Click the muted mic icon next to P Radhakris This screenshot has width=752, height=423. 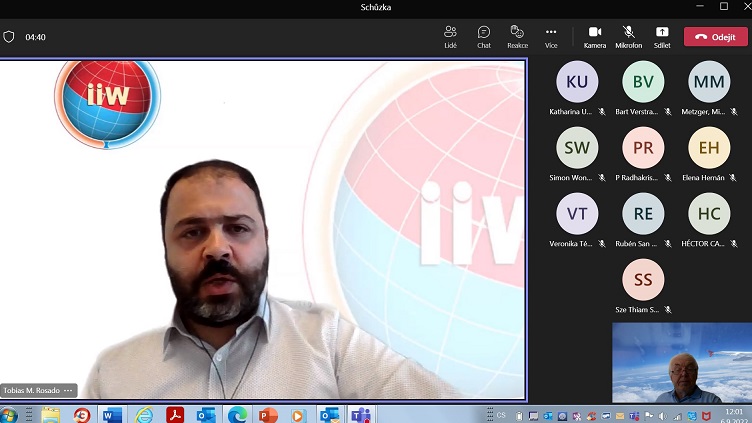point(668,178)
